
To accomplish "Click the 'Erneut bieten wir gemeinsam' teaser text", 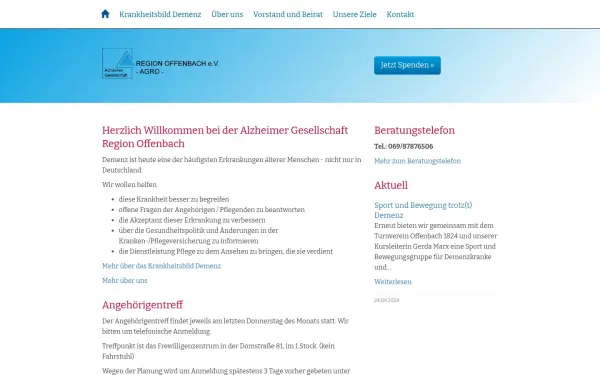I will pyautogui.click(x=435, y=246).
